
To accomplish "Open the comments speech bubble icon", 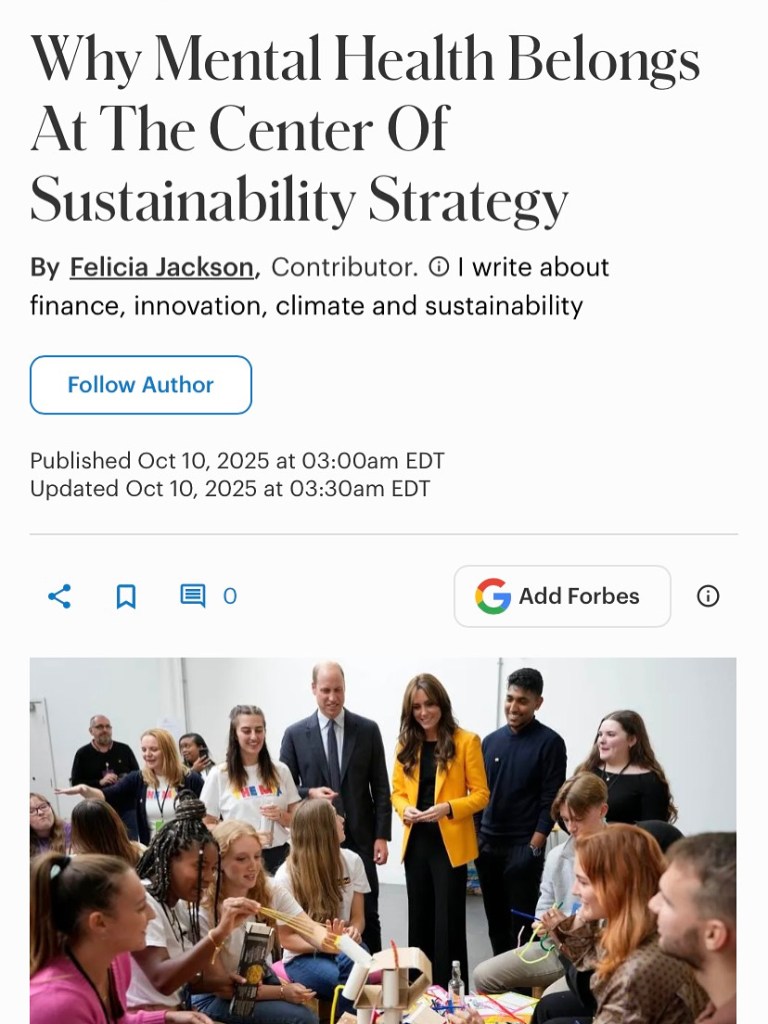I will pyautogui.click(x=192, y=596).
